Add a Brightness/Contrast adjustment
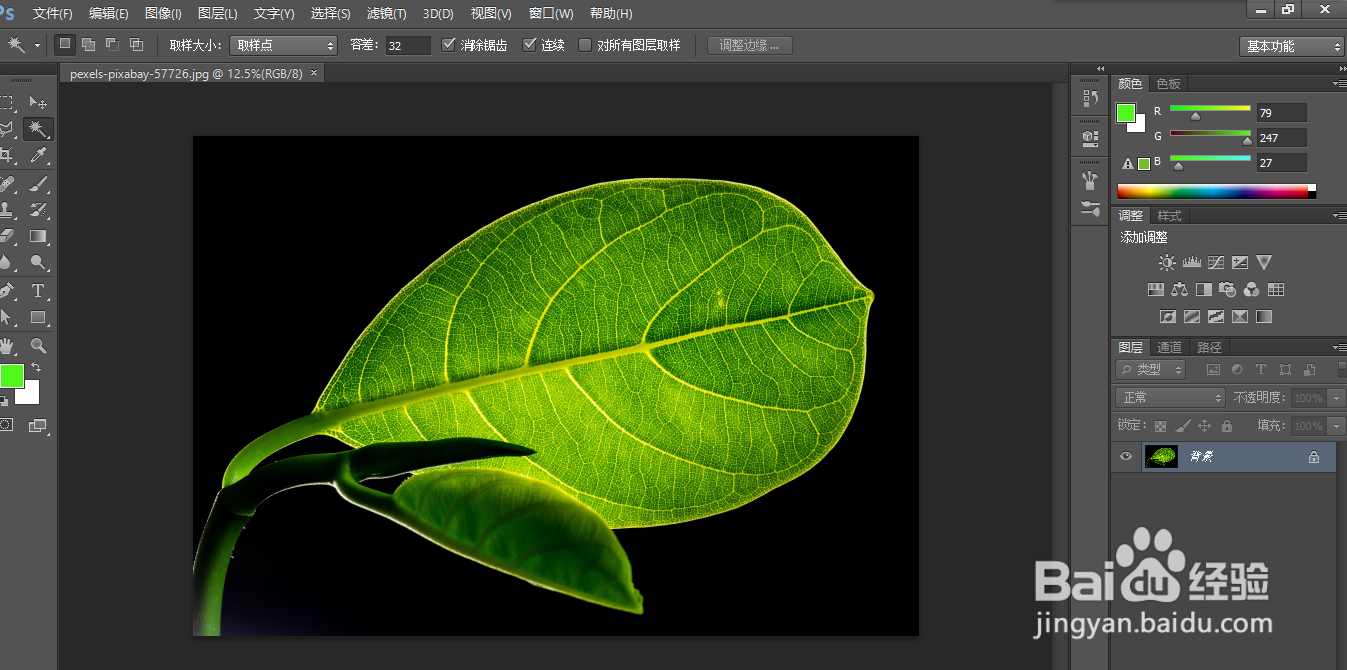 1167,263
